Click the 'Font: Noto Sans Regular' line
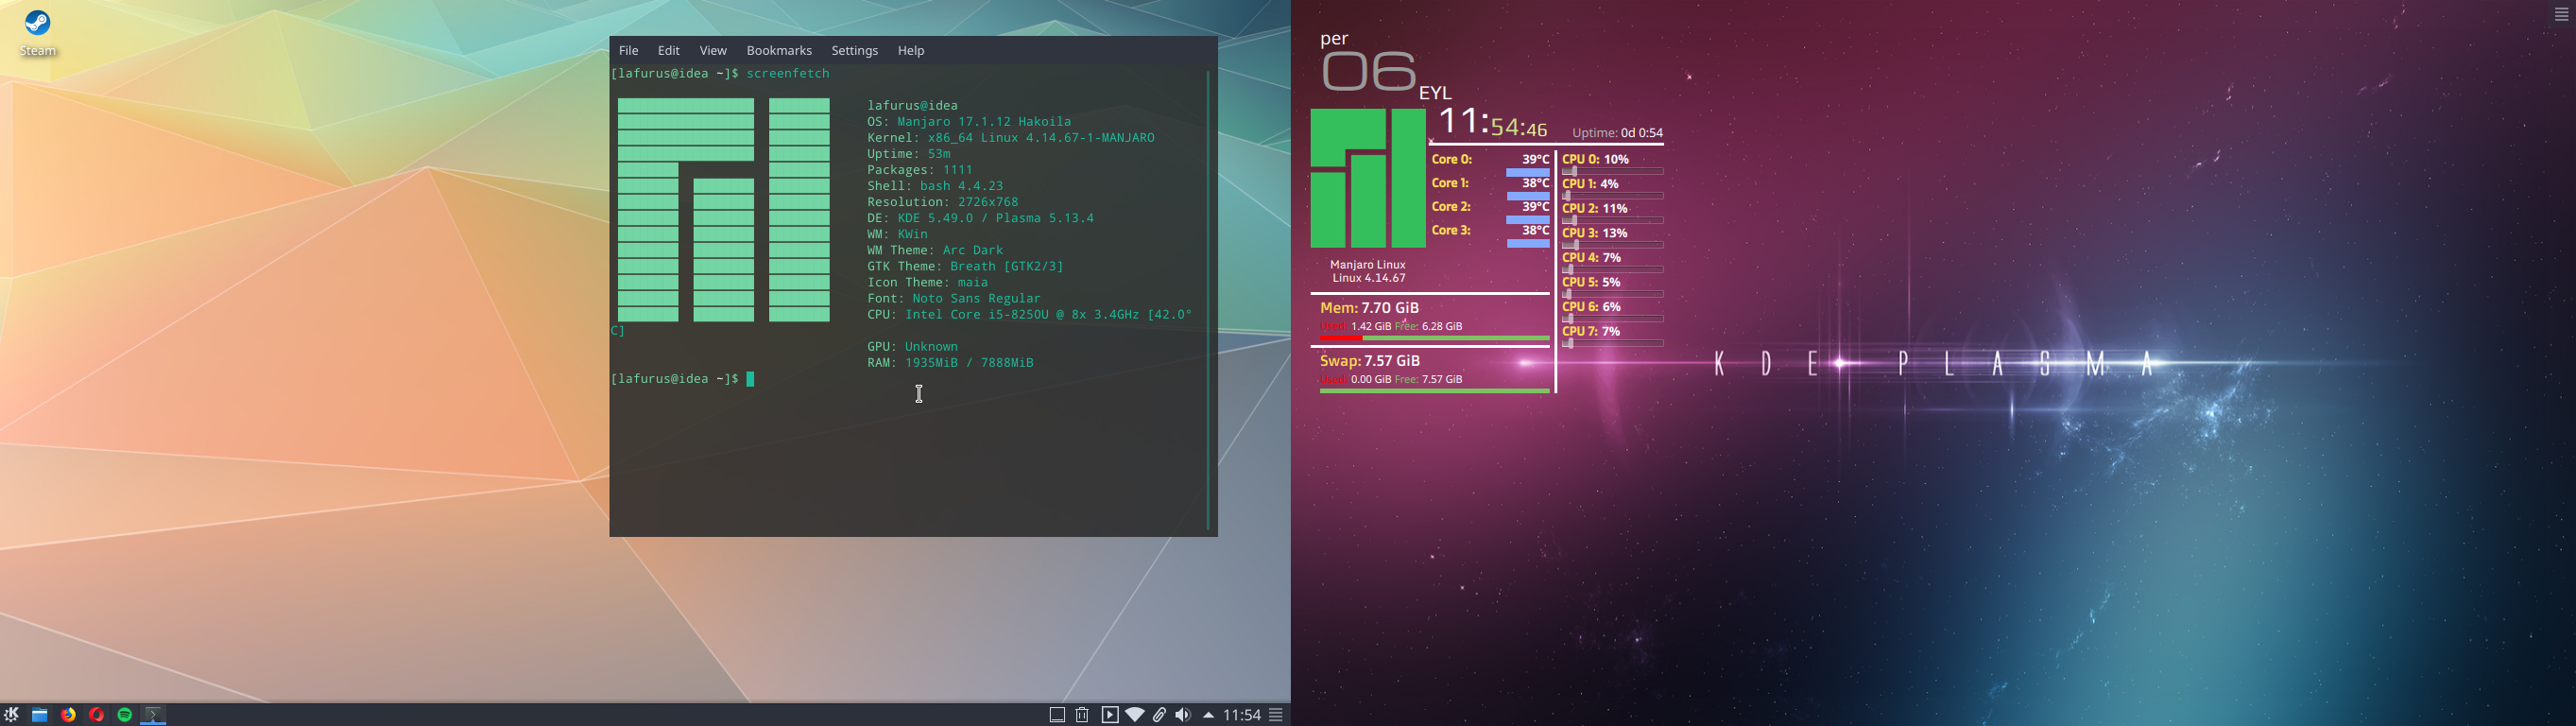This screenshot has width=2576, height=726. 954,298
